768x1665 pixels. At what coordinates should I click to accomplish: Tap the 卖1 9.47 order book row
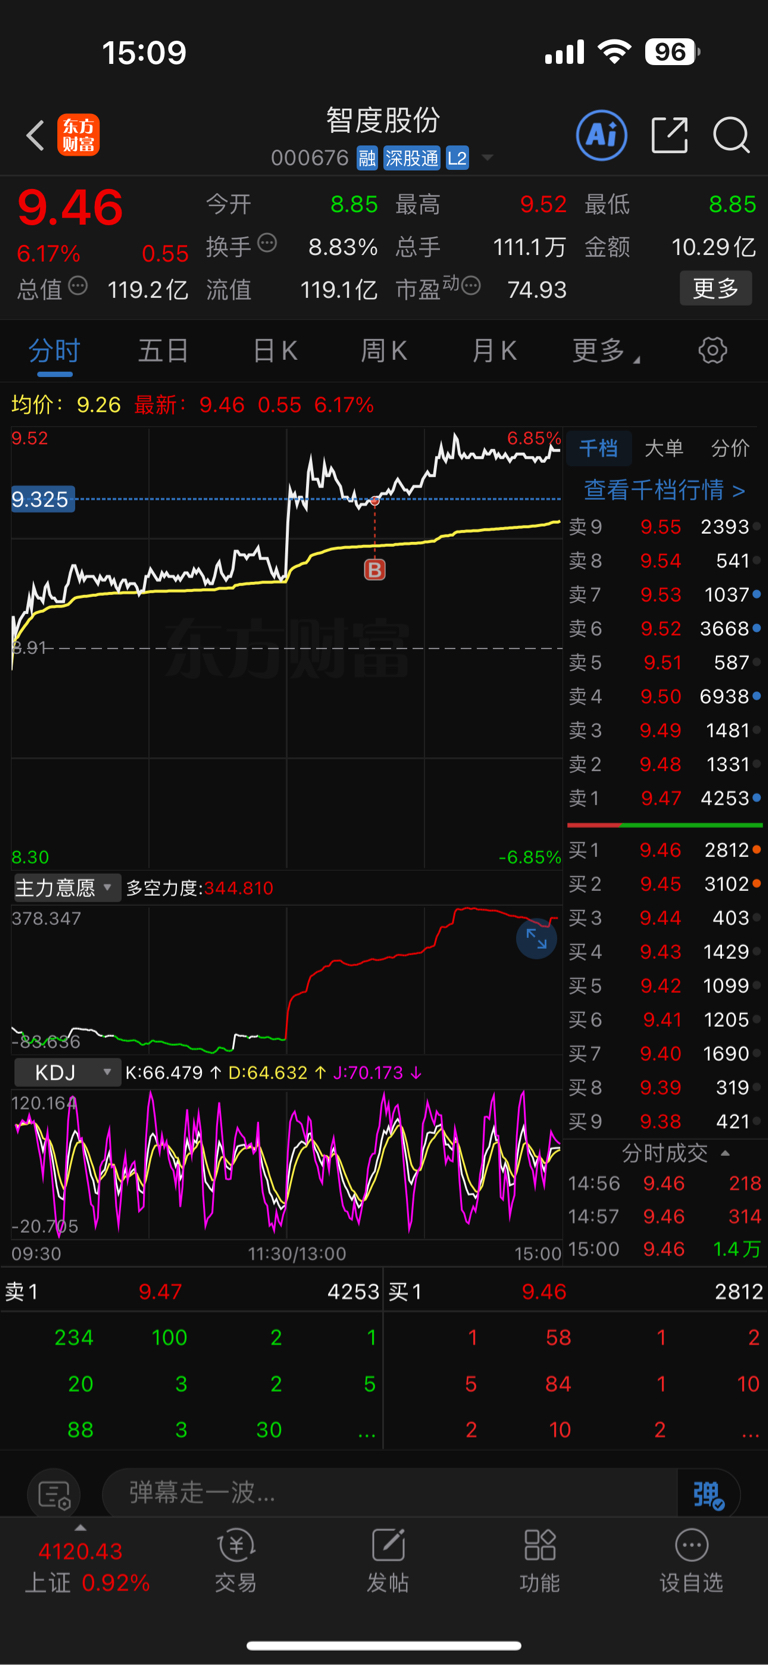click(665, 799)
